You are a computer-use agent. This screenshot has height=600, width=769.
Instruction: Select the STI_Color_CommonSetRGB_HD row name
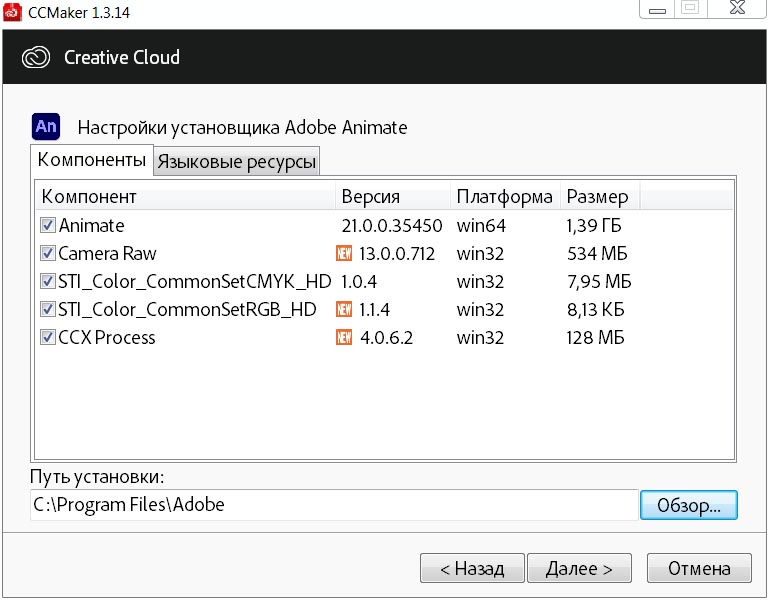[x=187, y=310]
